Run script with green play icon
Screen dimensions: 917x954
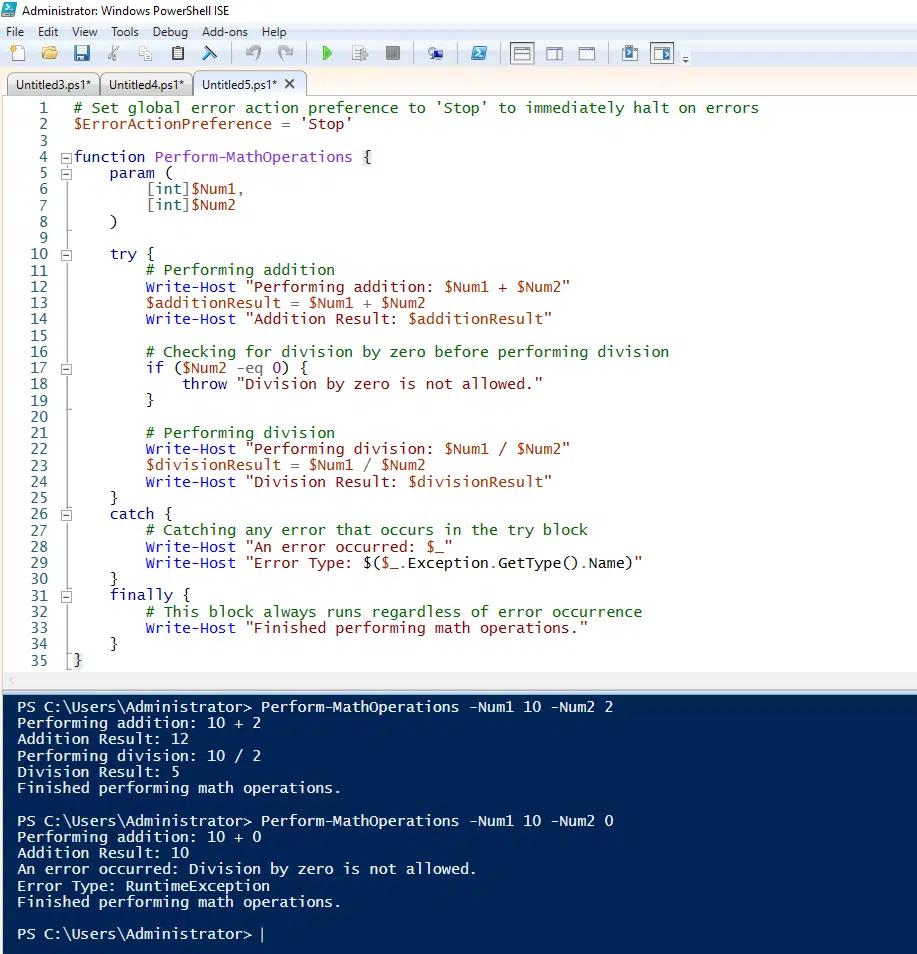coord(327,54)
